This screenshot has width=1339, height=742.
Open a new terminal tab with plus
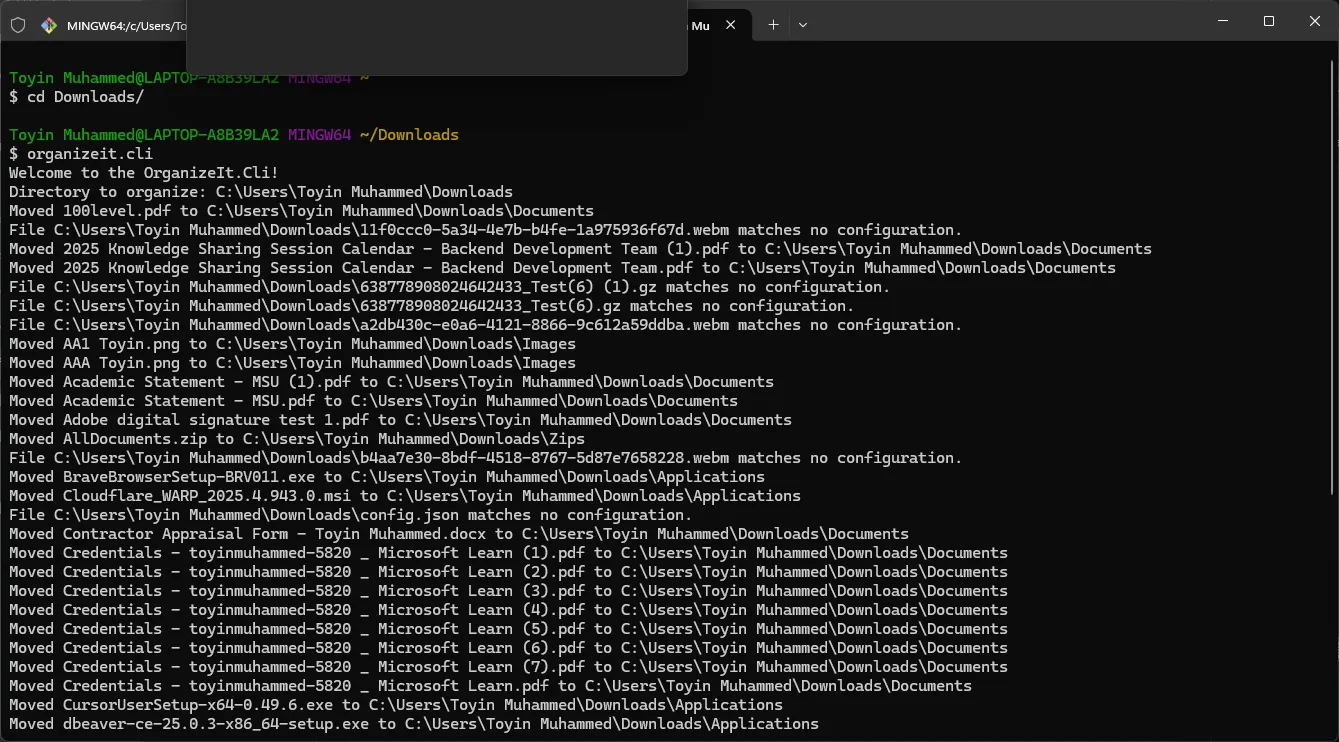[x=773, y=25]
